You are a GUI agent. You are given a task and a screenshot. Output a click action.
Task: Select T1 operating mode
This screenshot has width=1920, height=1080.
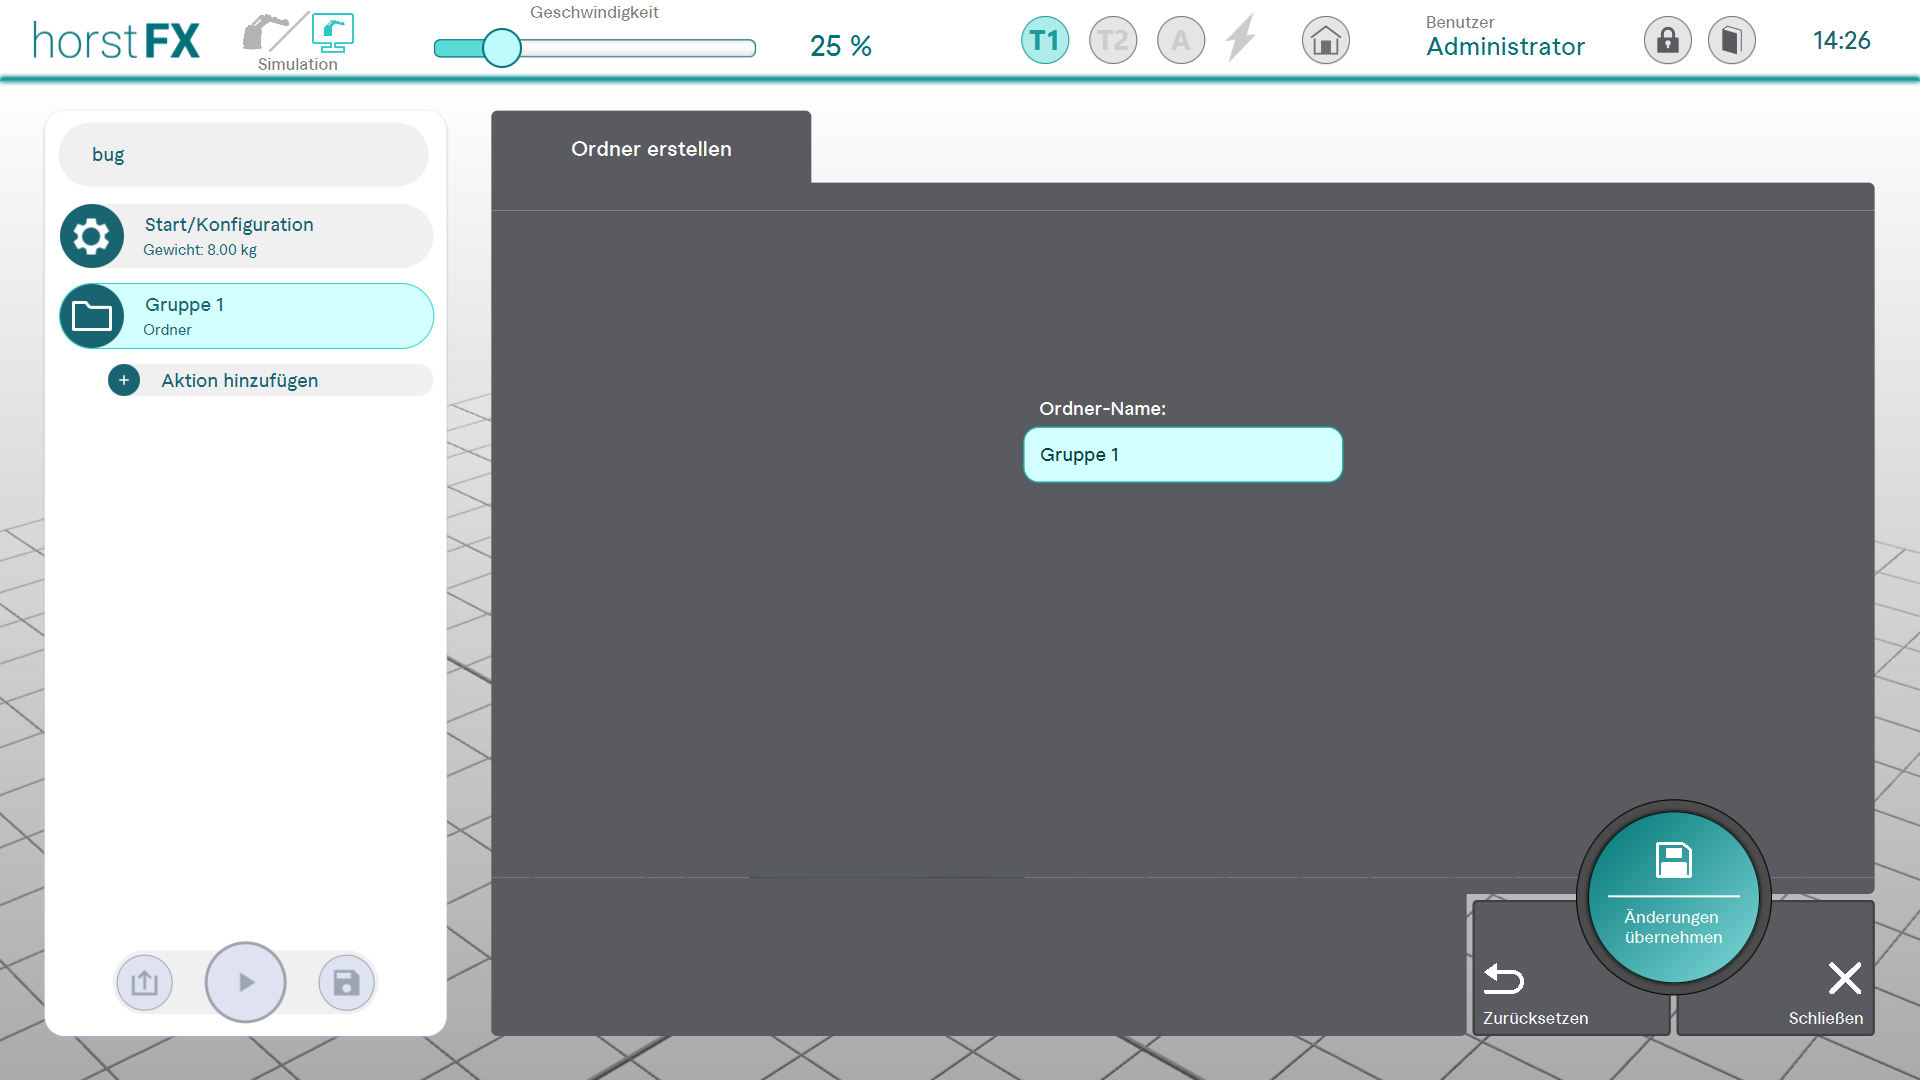[1044, 41]
